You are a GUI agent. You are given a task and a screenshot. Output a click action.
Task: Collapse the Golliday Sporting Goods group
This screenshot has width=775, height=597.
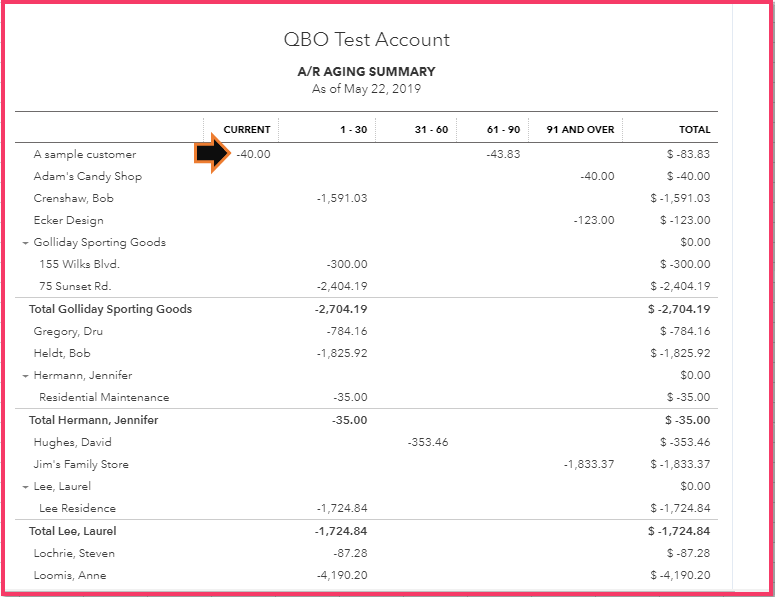pyautogui.click(x=25, y=243)
